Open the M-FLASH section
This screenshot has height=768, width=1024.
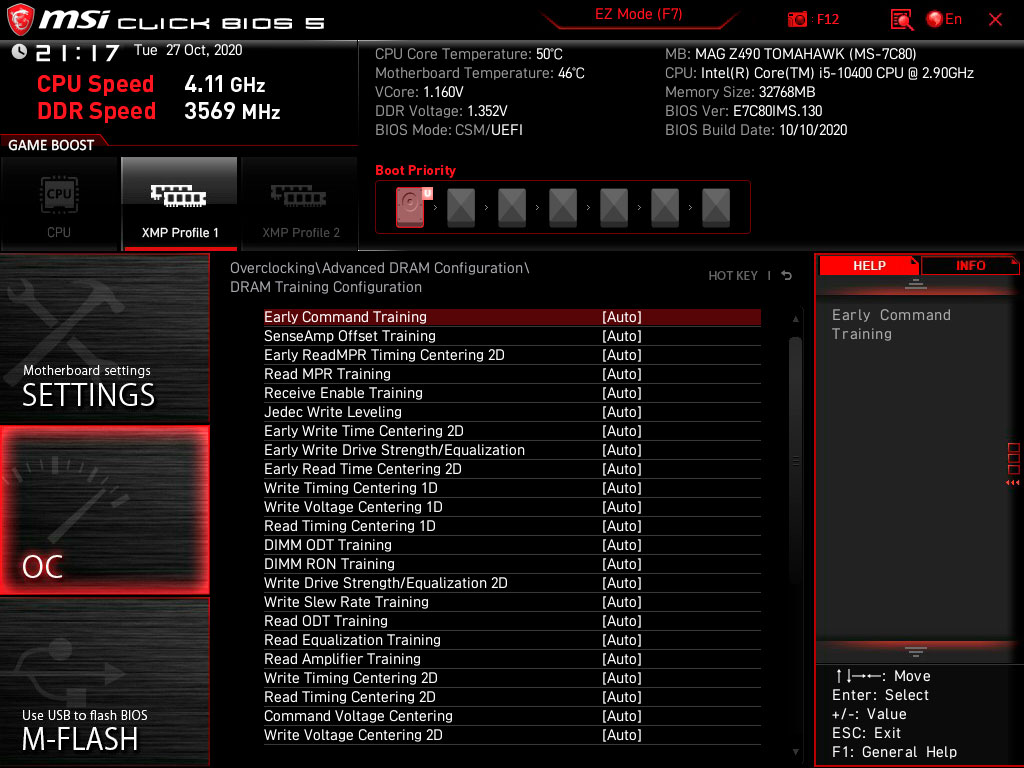104,682
